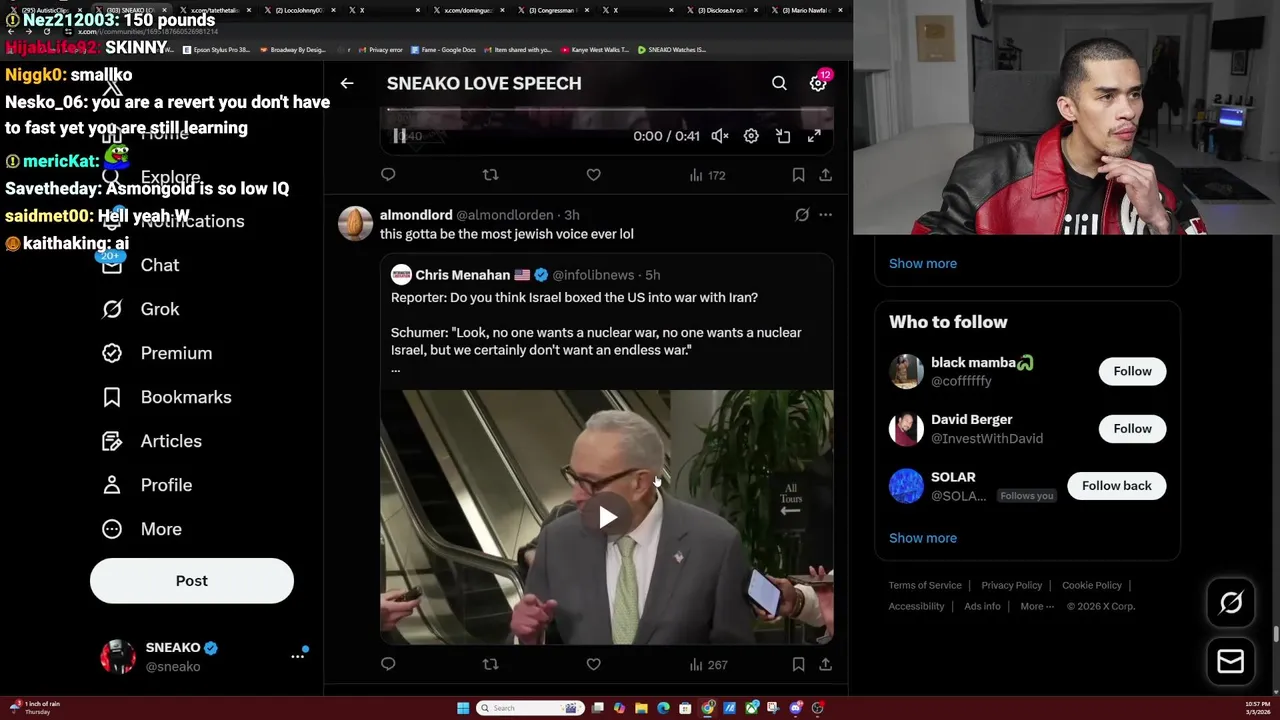Like the top post with 172 views
The width and height of the screenshot is (1280, 720).
click(593, 175)
